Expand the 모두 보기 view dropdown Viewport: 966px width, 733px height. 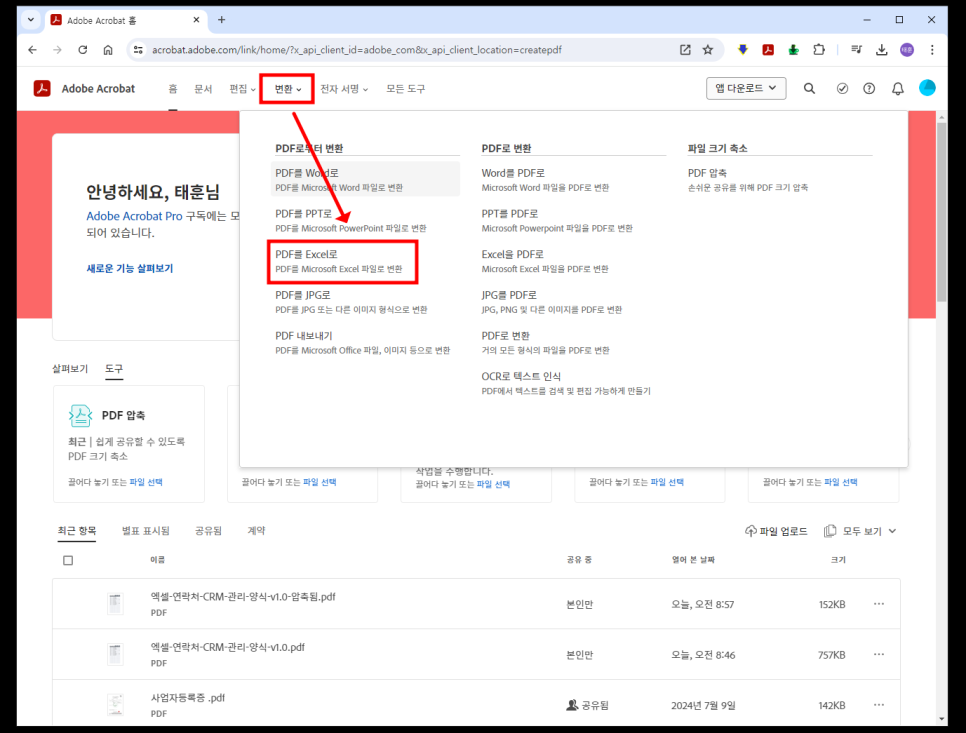(861, 531)
